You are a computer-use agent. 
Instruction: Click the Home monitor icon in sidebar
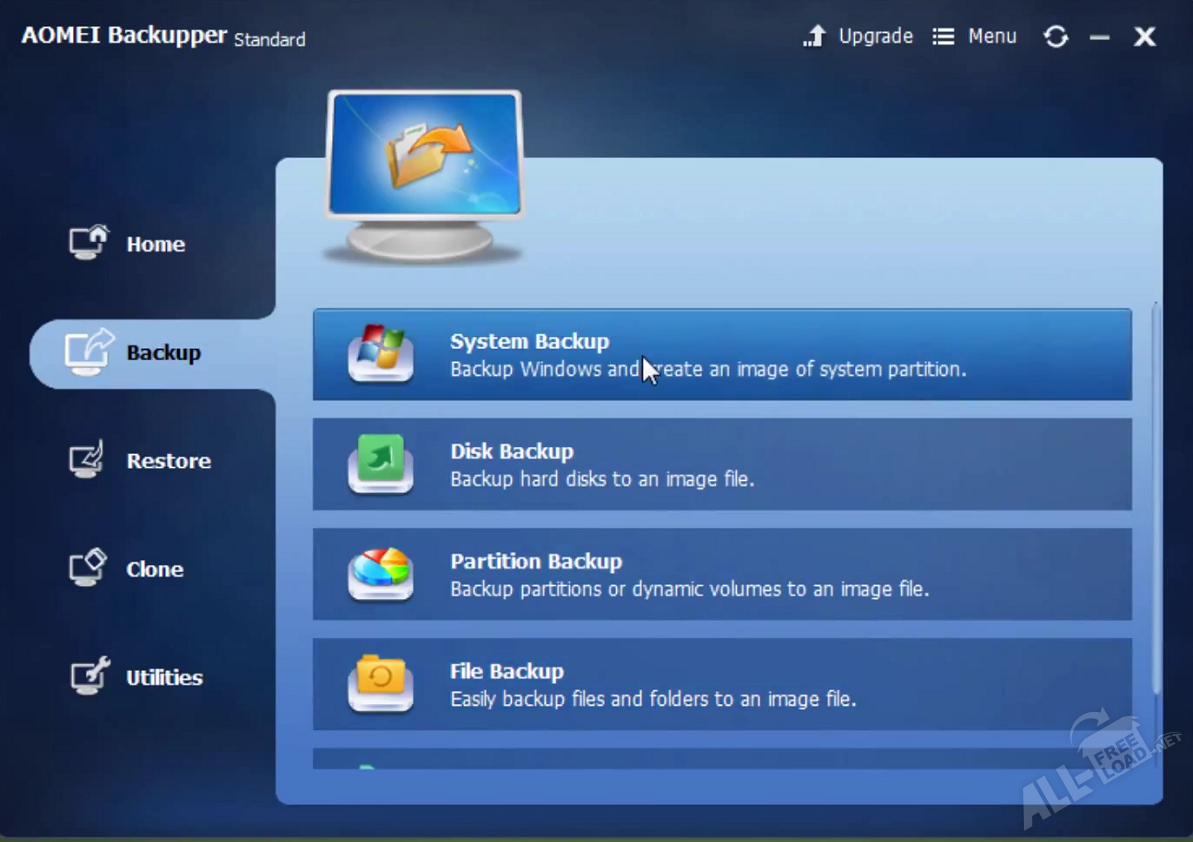pos(88,243)
